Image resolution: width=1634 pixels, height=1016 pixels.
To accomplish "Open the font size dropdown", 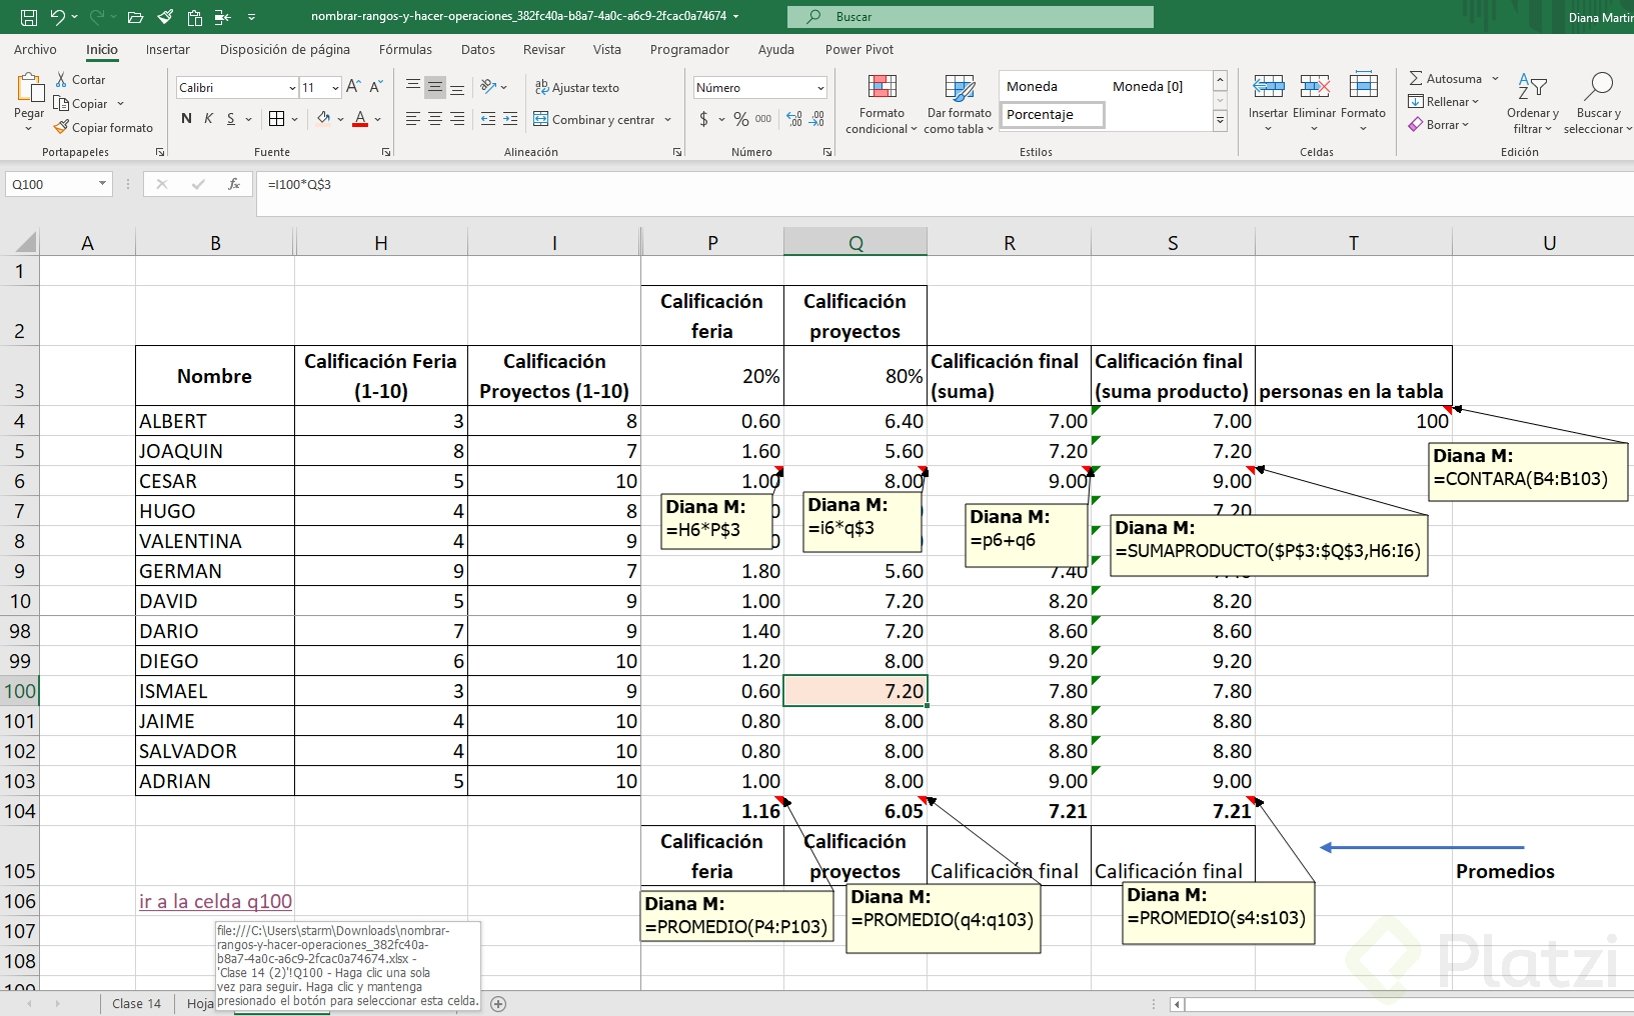I will (335, 88).
